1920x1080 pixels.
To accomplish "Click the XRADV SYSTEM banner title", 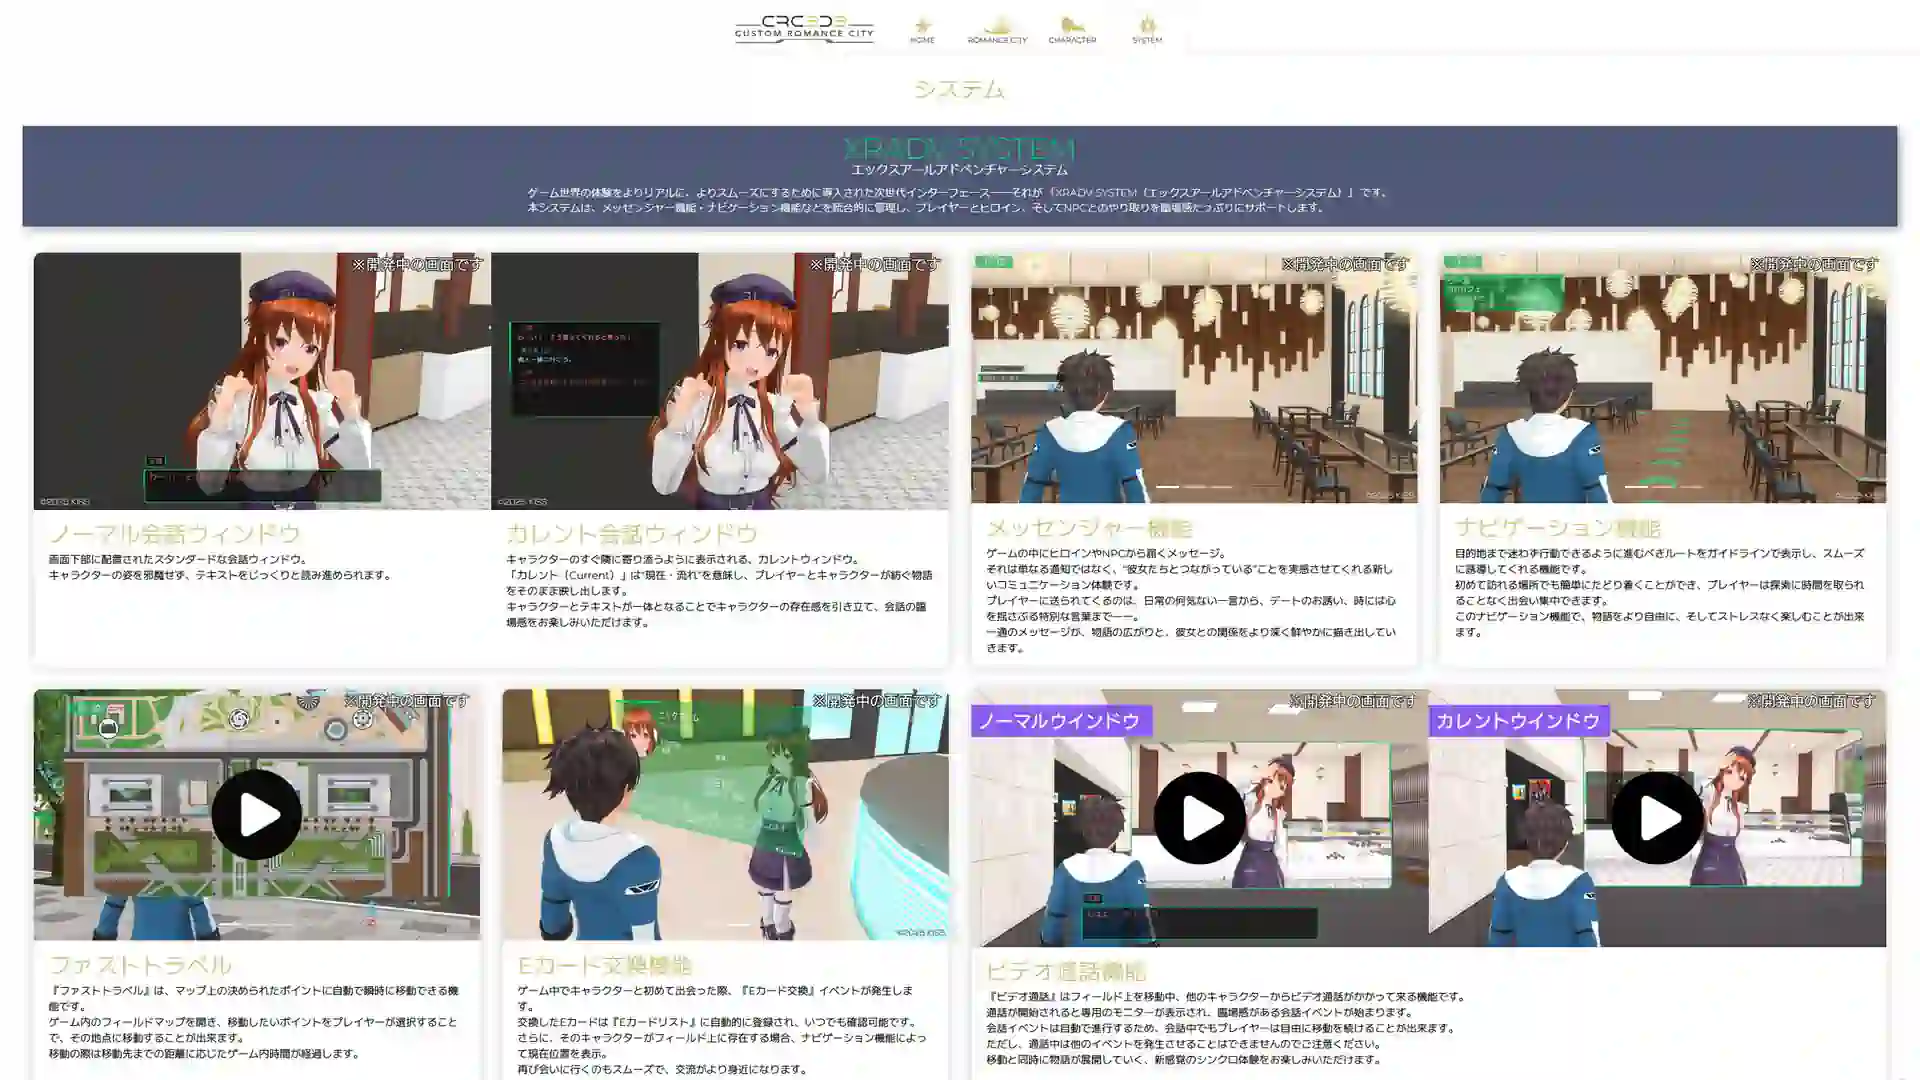I will pos(959,149).
